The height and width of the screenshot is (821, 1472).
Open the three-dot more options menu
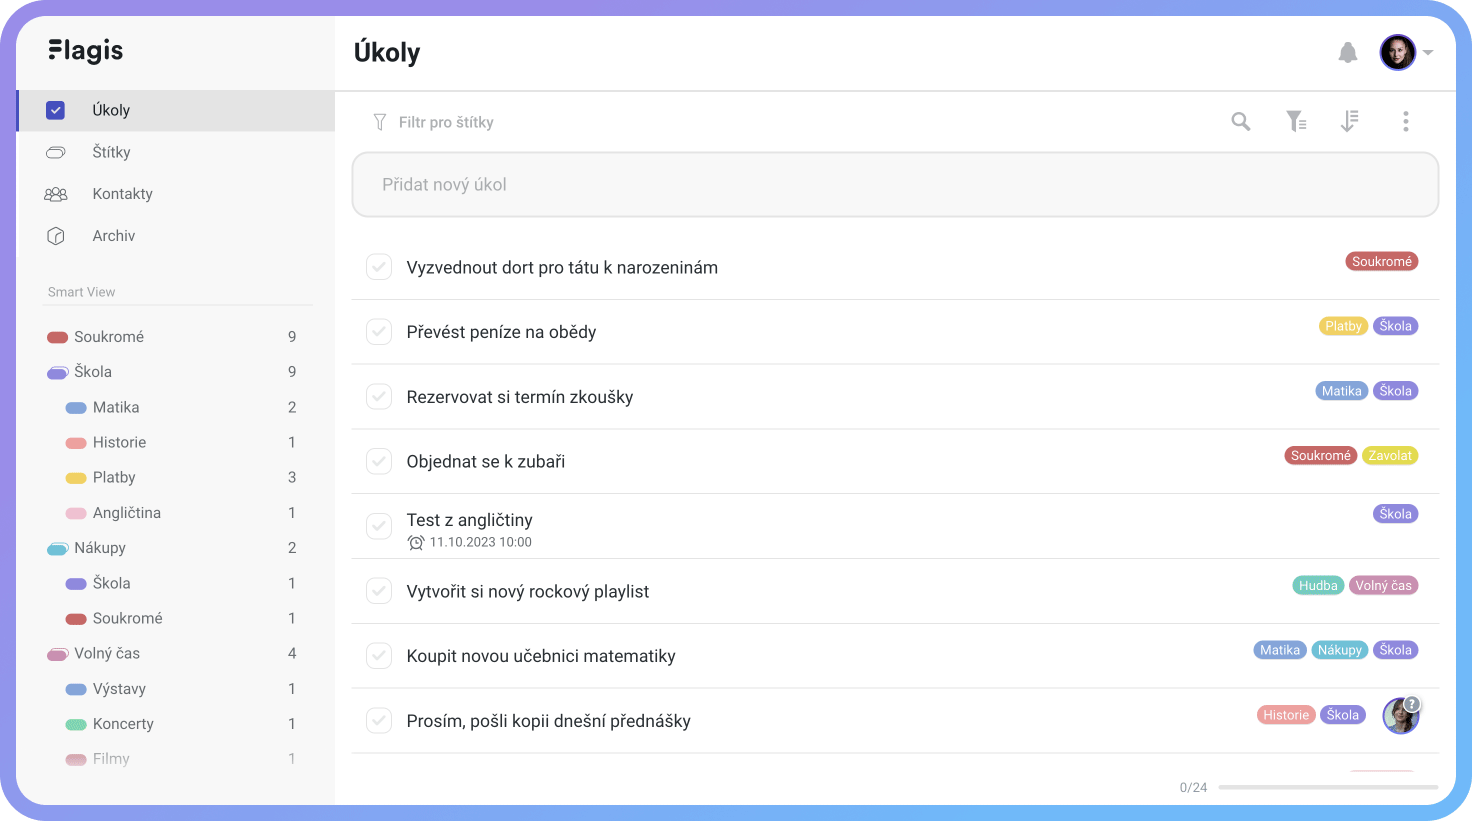point(1405,121)
